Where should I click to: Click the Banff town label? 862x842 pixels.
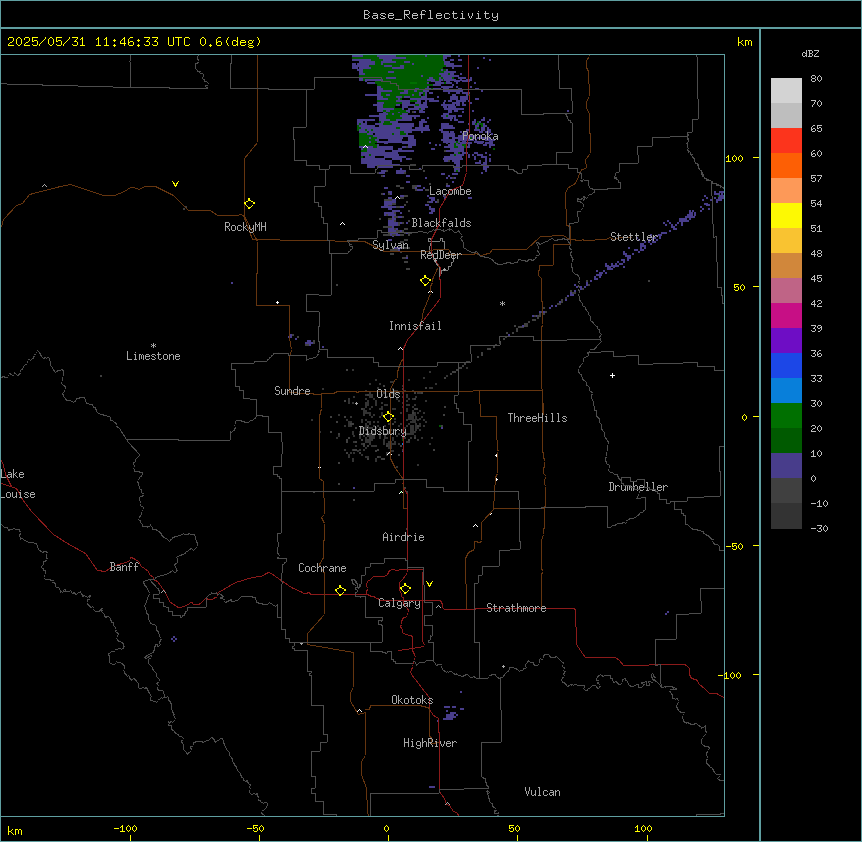pyautogui.click(x=124, y=567)
